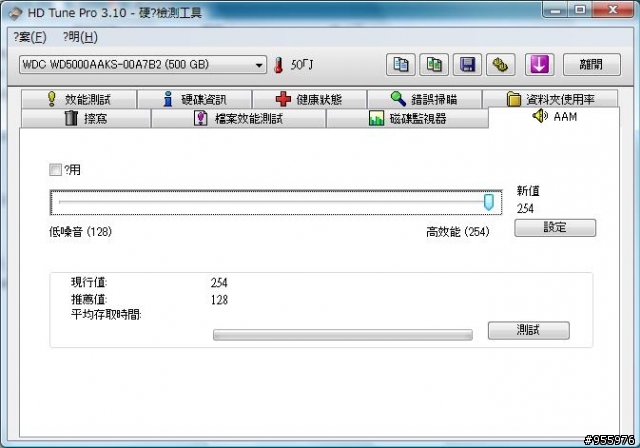The image size is (640, 448).
Task: Click the AAM slider thumb at 254
Action: click(489, 202)
